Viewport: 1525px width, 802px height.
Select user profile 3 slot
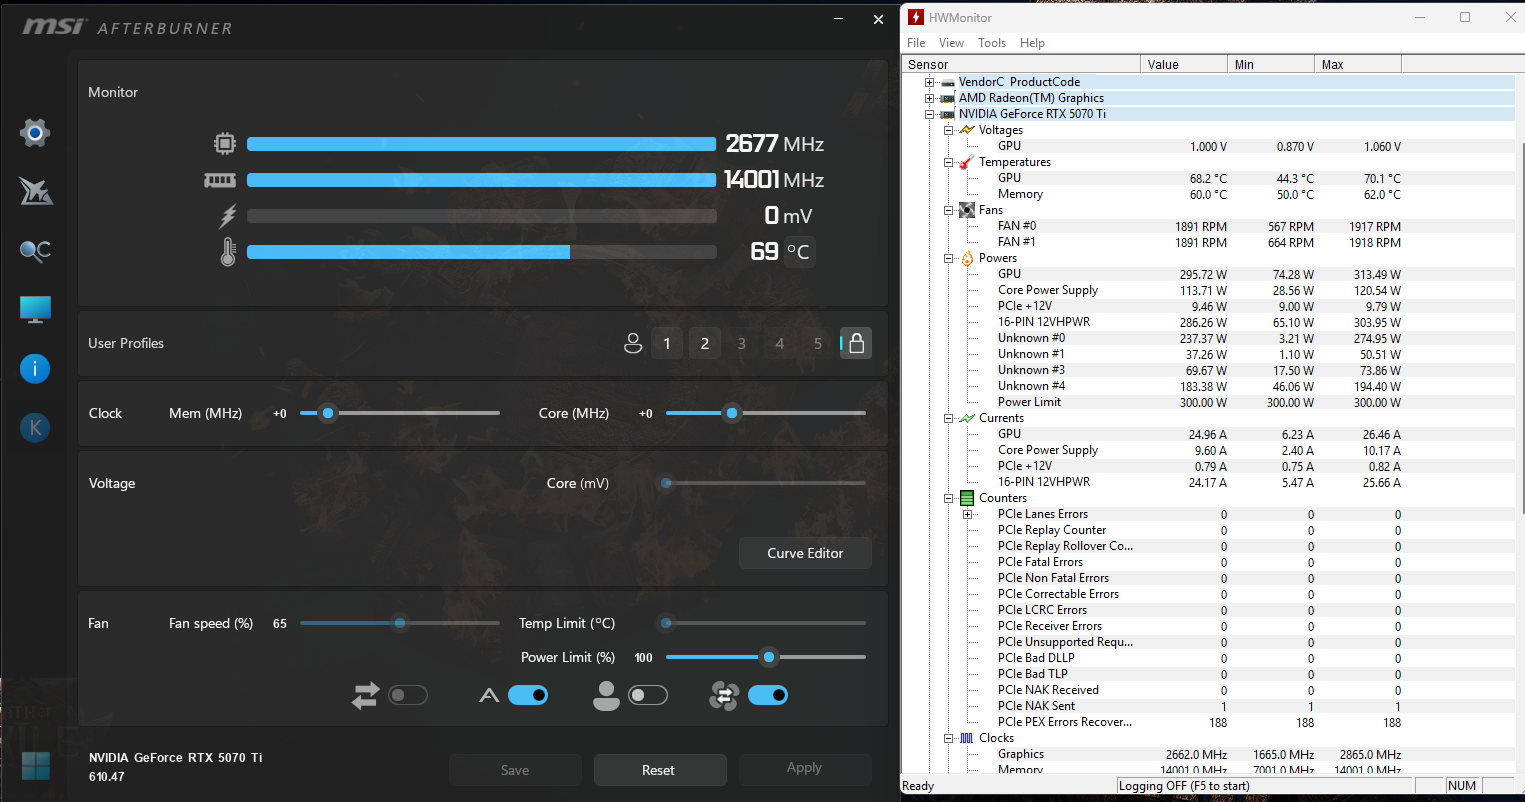[742, 343]
